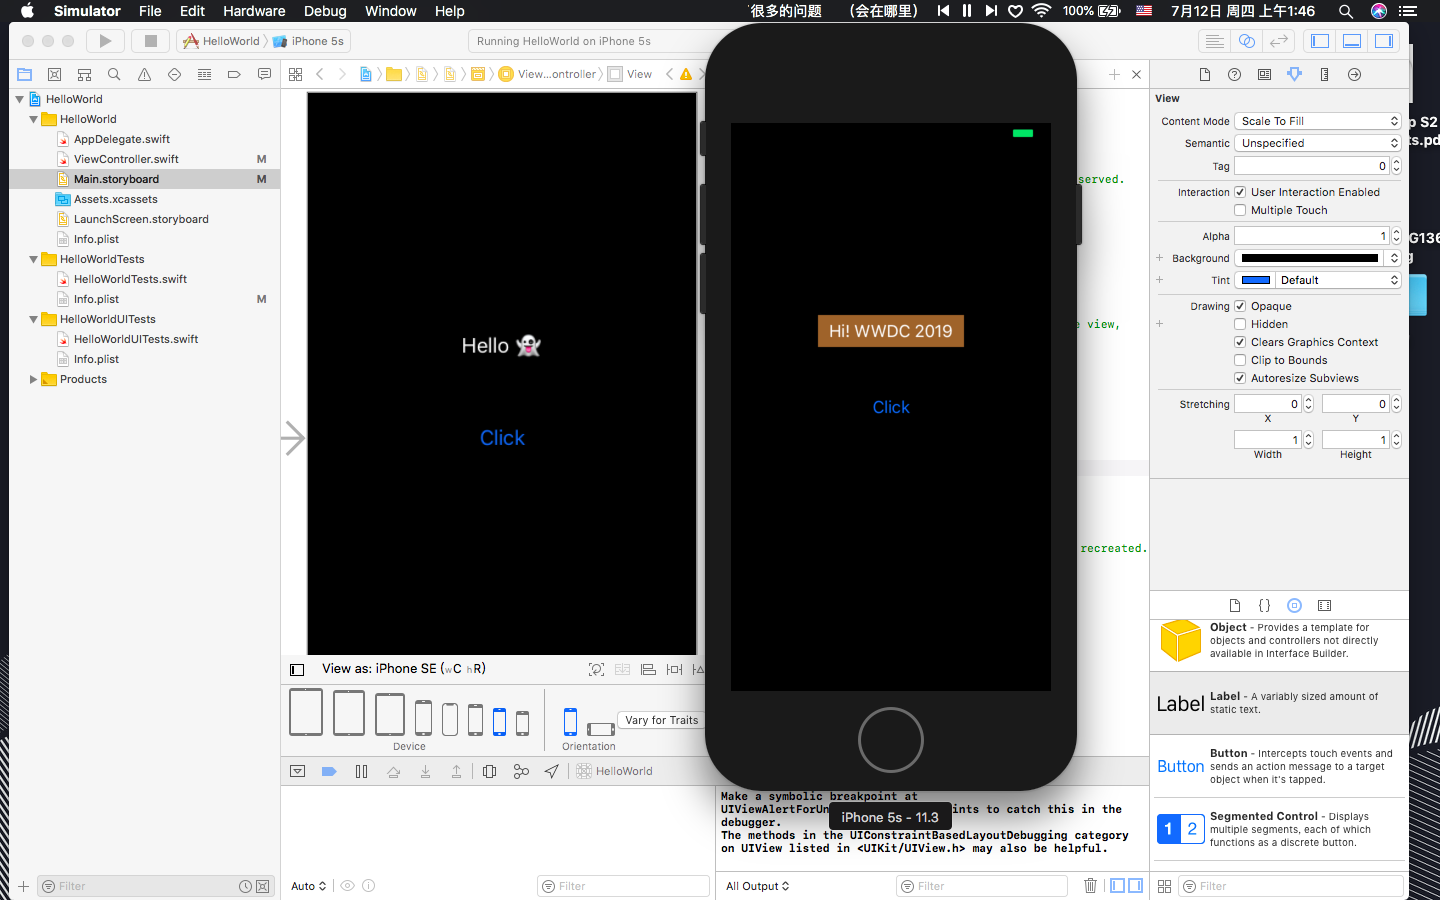Open the Breakpoint navigator
1440x900 pixels.
[234, 74]
